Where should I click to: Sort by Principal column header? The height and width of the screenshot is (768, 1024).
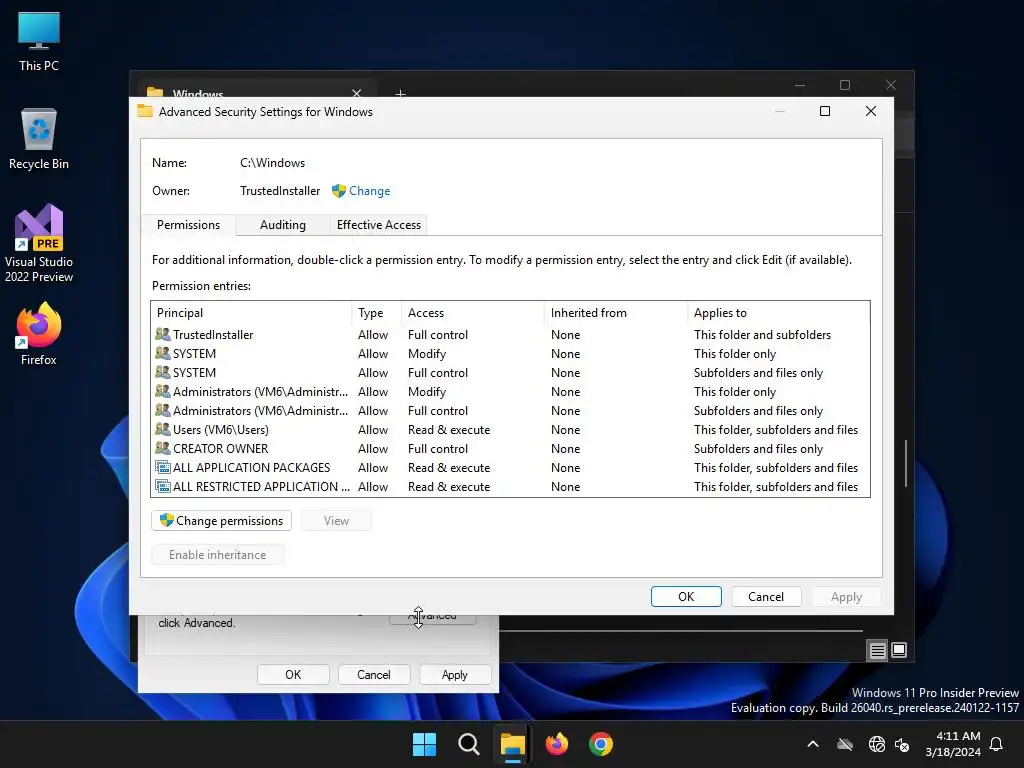pyautogui.click(x=251, y=313)
